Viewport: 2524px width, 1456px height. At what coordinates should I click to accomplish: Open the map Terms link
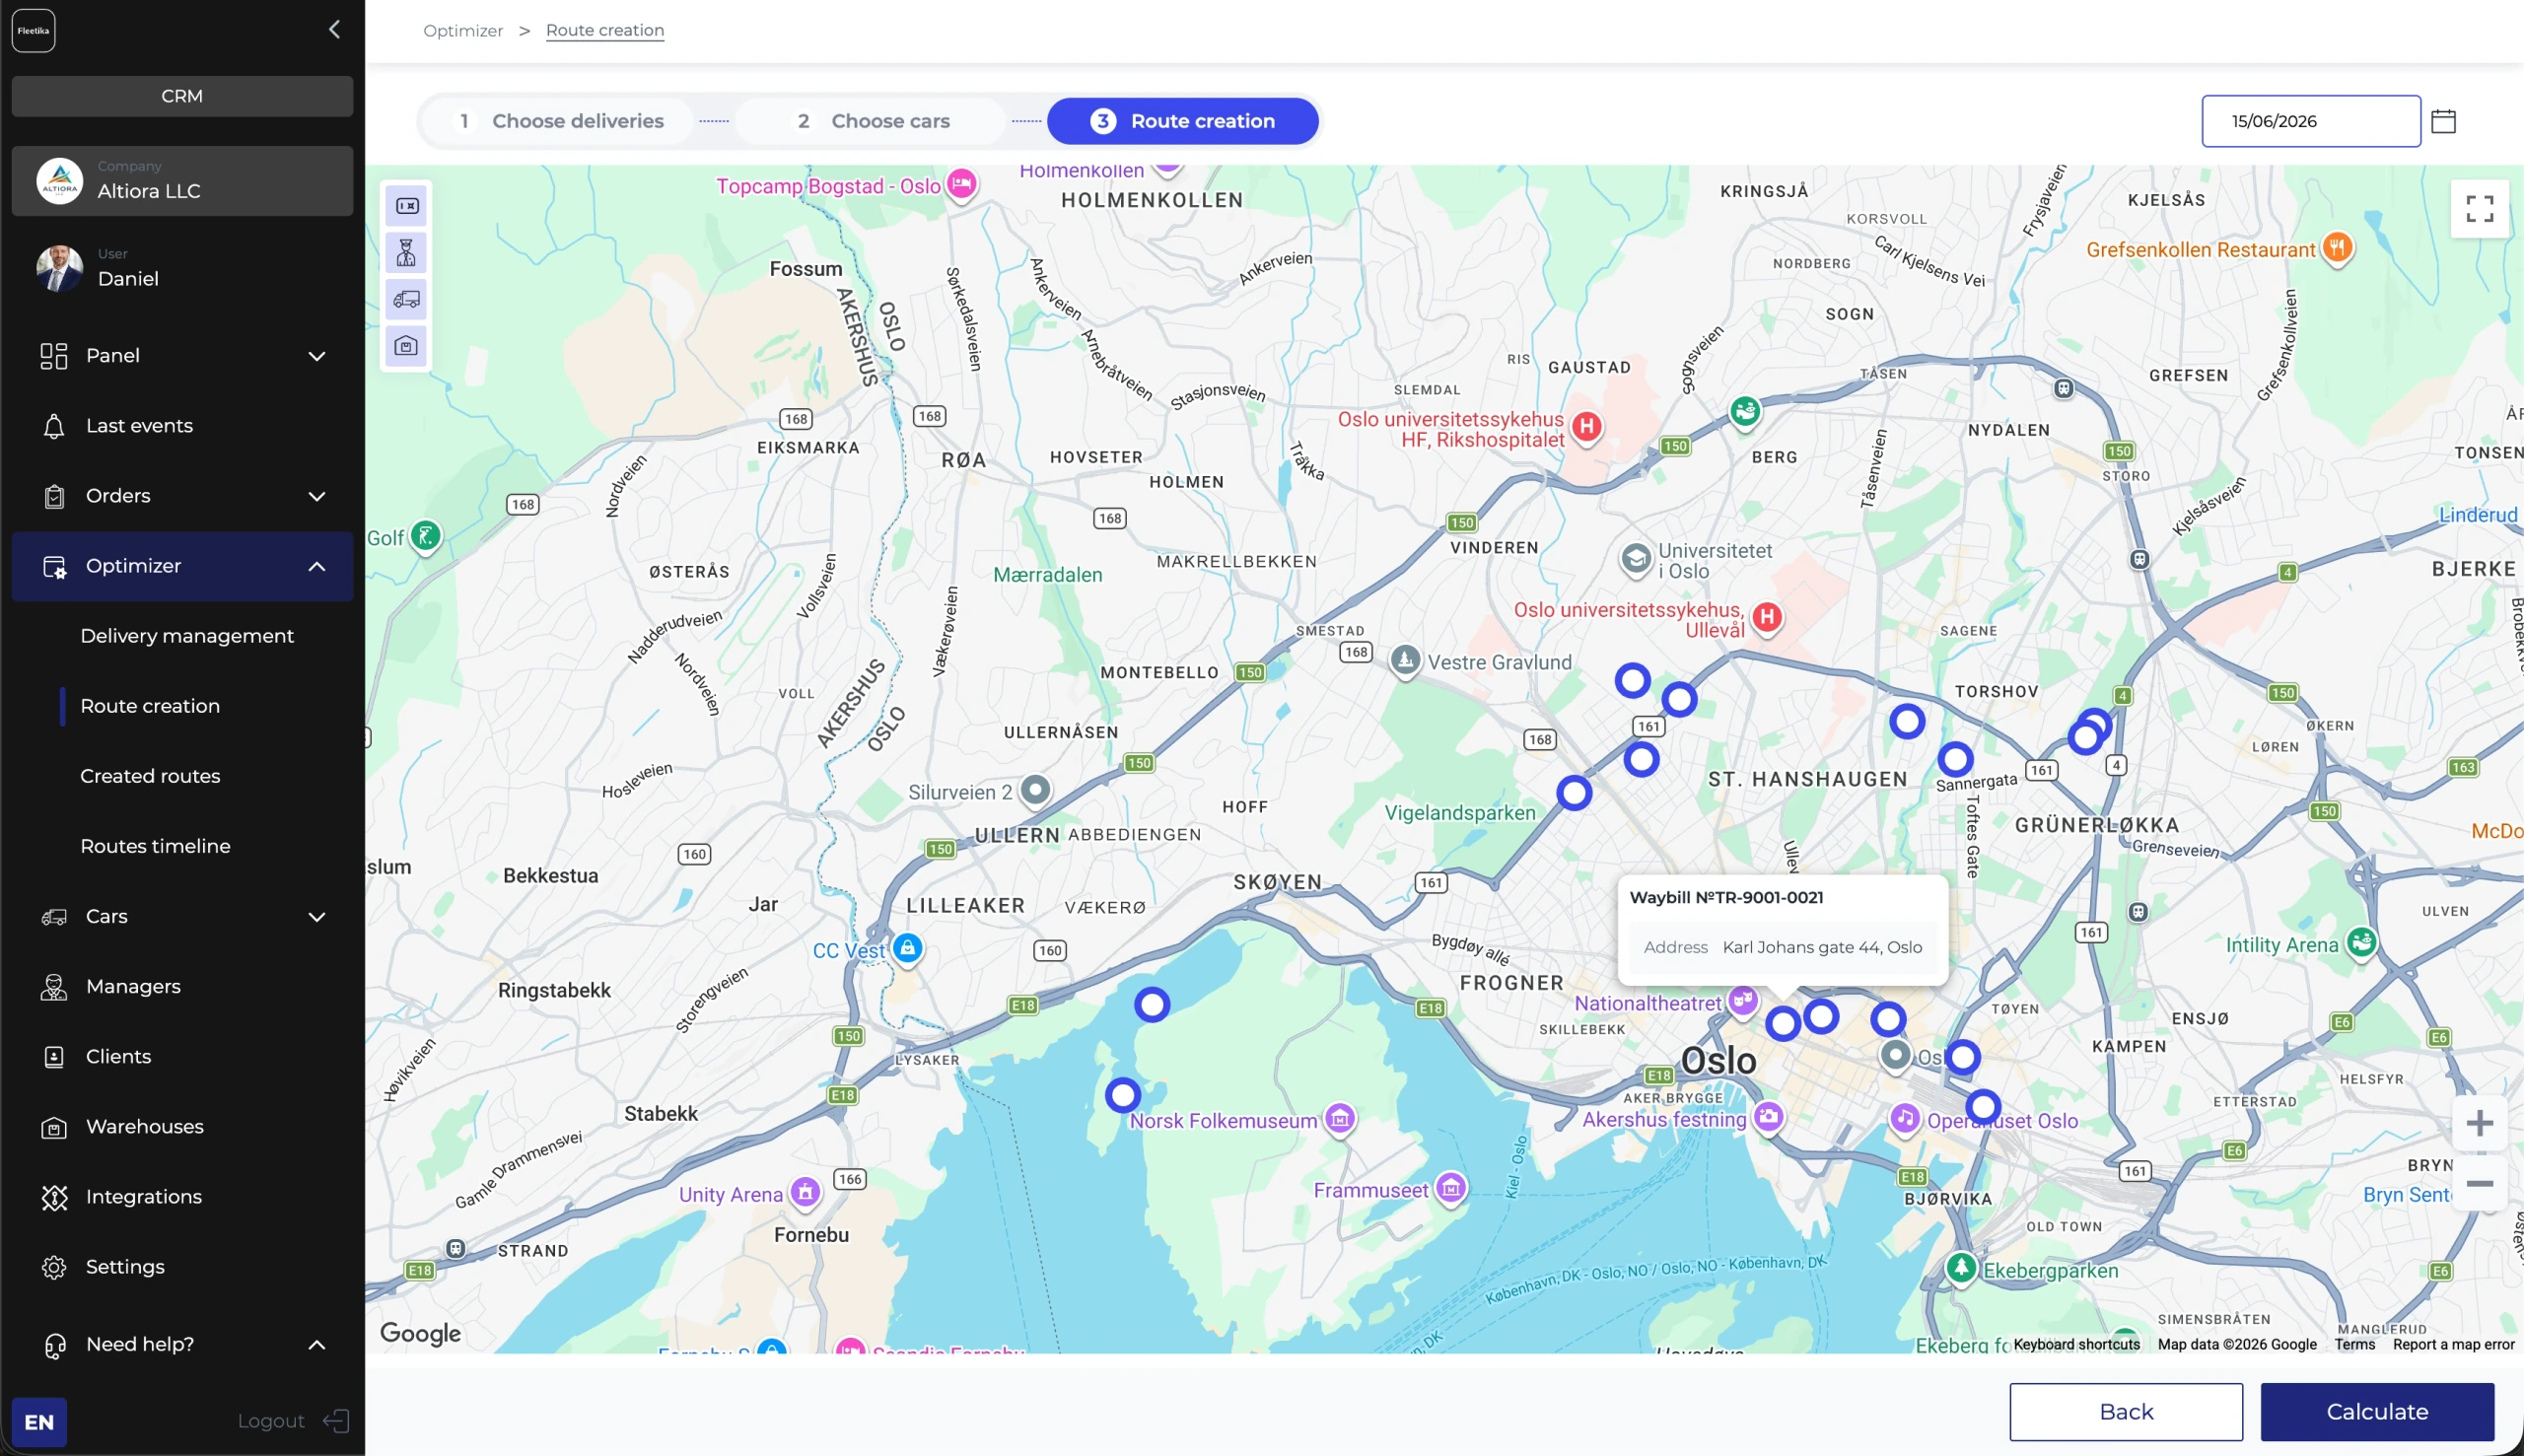(x=2355, y=1344)
